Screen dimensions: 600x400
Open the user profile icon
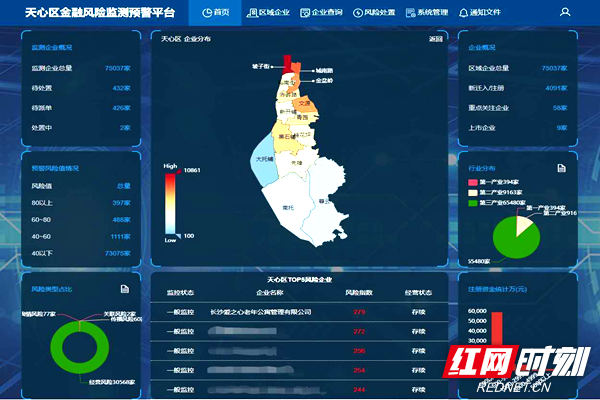tap(565, 13)
